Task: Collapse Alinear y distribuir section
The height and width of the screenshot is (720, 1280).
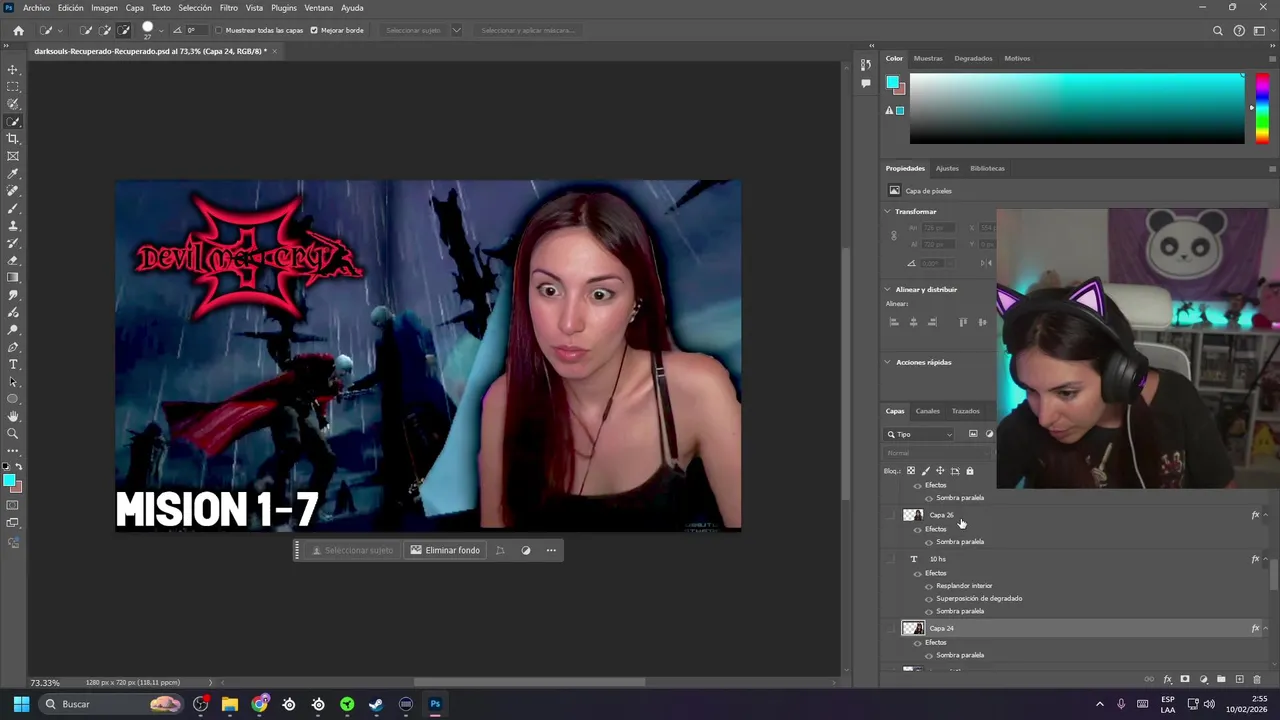Action: click(887, 290)
